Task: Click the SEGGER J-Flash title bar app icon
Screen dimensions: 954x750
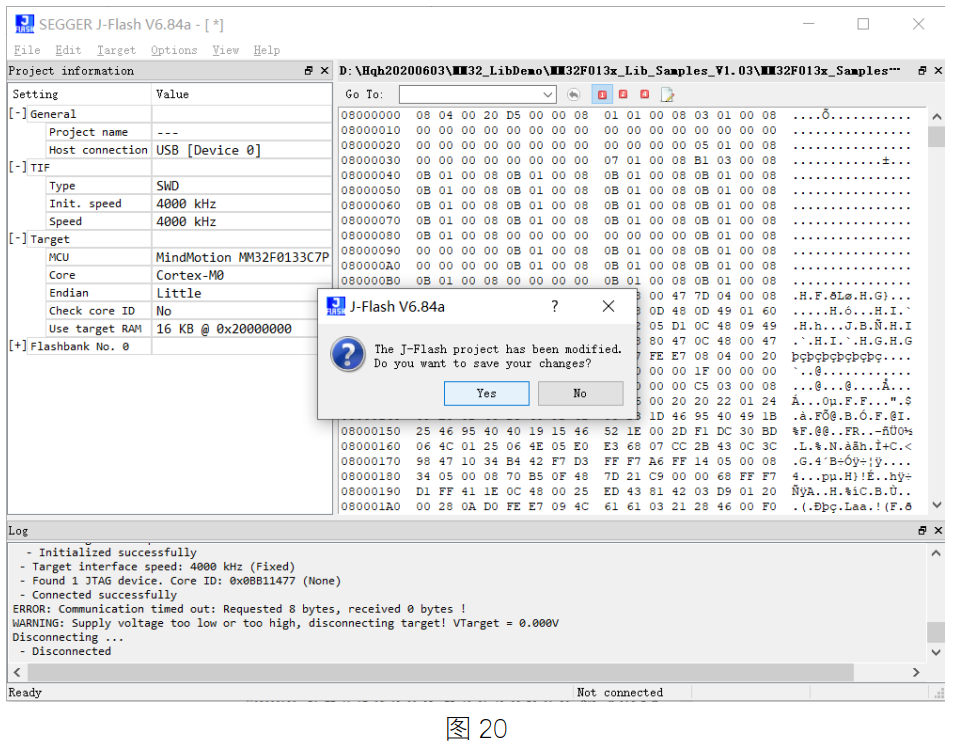Action: click(24, 24)
